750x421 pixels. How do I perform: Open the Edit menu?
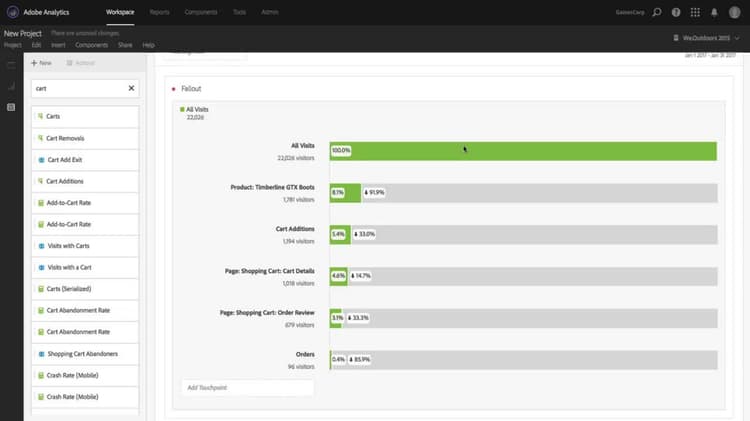pos(36,45)
